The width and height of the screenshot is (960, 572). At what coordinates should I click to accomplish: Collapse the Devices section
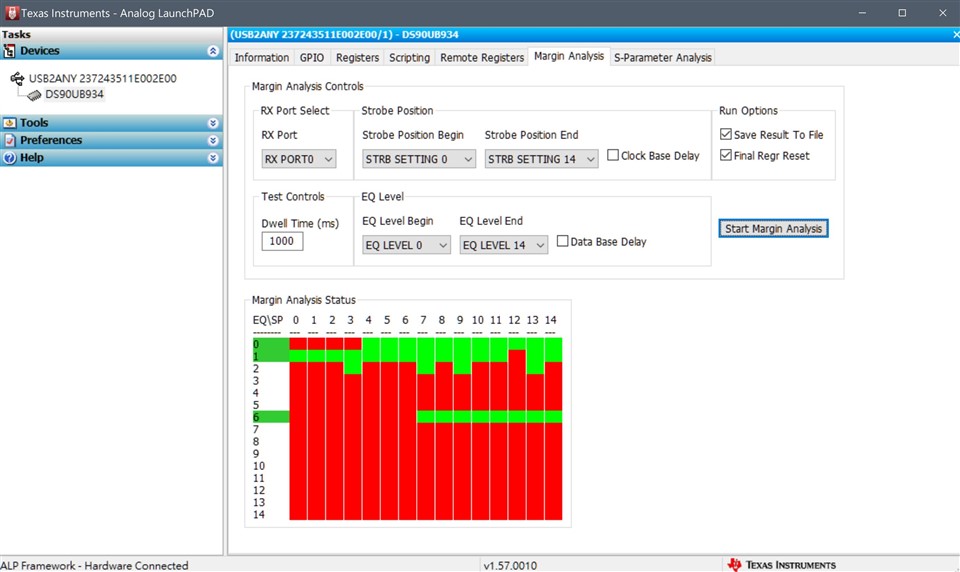coord(212,51)
